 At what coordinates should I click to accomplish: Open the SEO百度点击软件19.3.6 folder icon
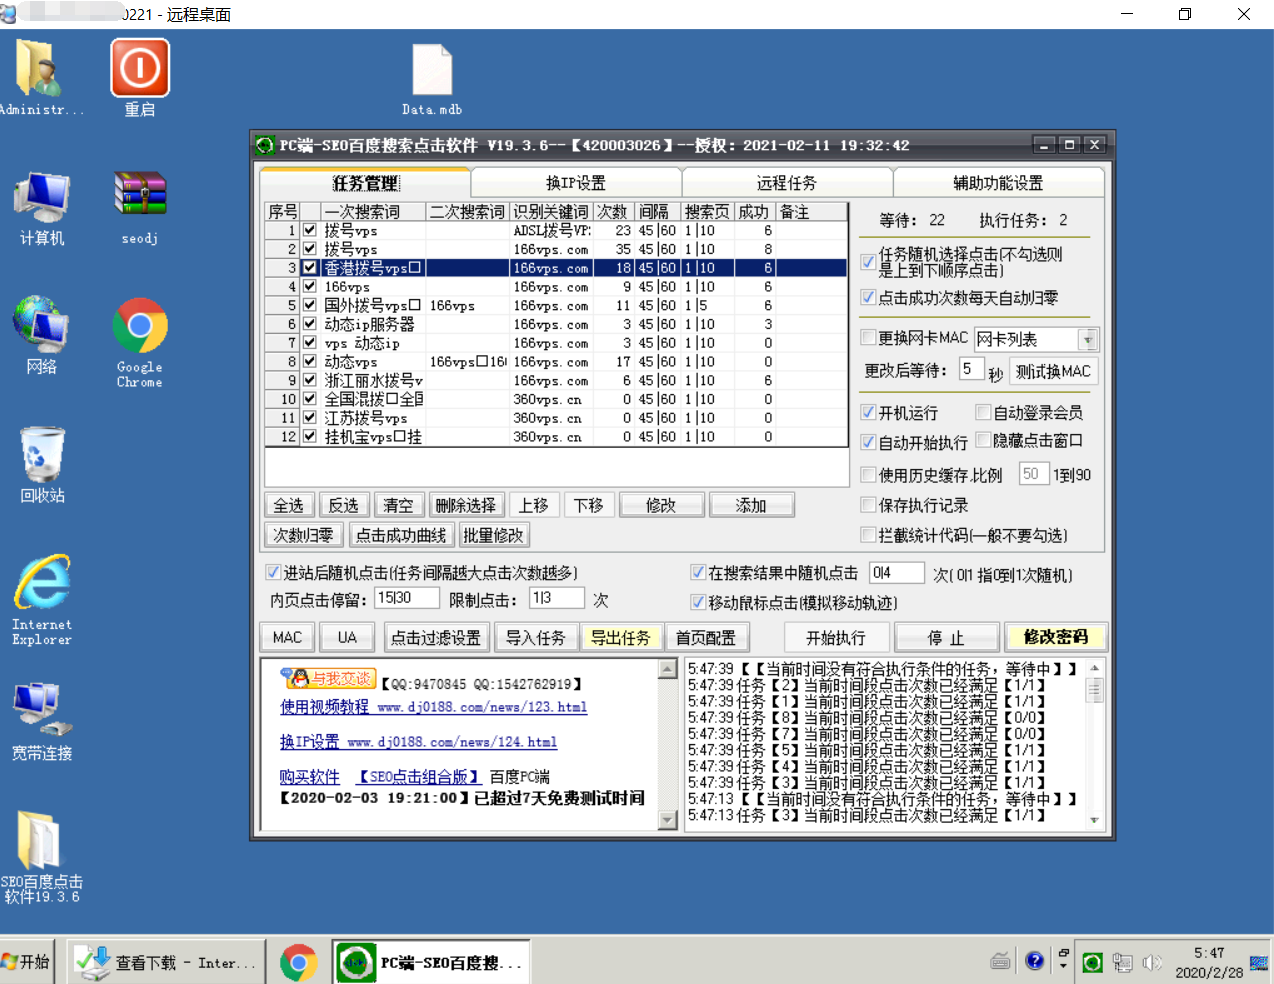[x=42, y=858]
